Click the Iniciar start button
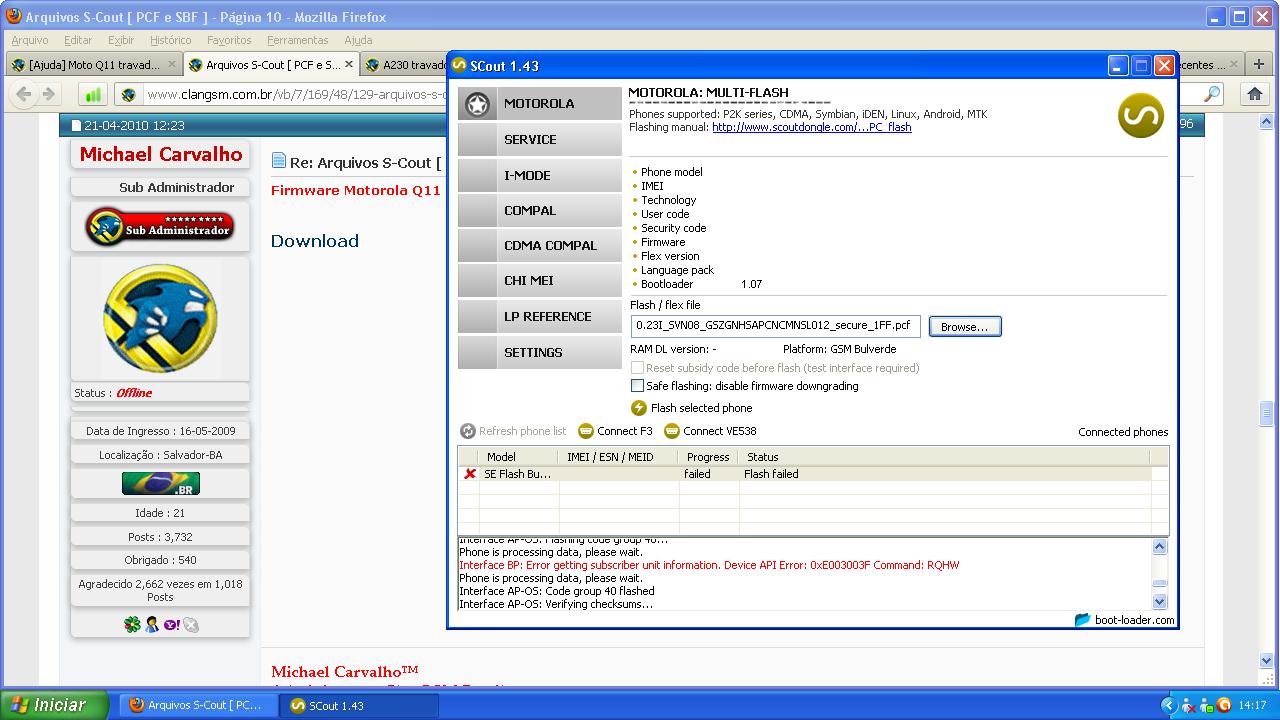The width and height of the screenshot is (1280, 720). (x=55, y=705)
